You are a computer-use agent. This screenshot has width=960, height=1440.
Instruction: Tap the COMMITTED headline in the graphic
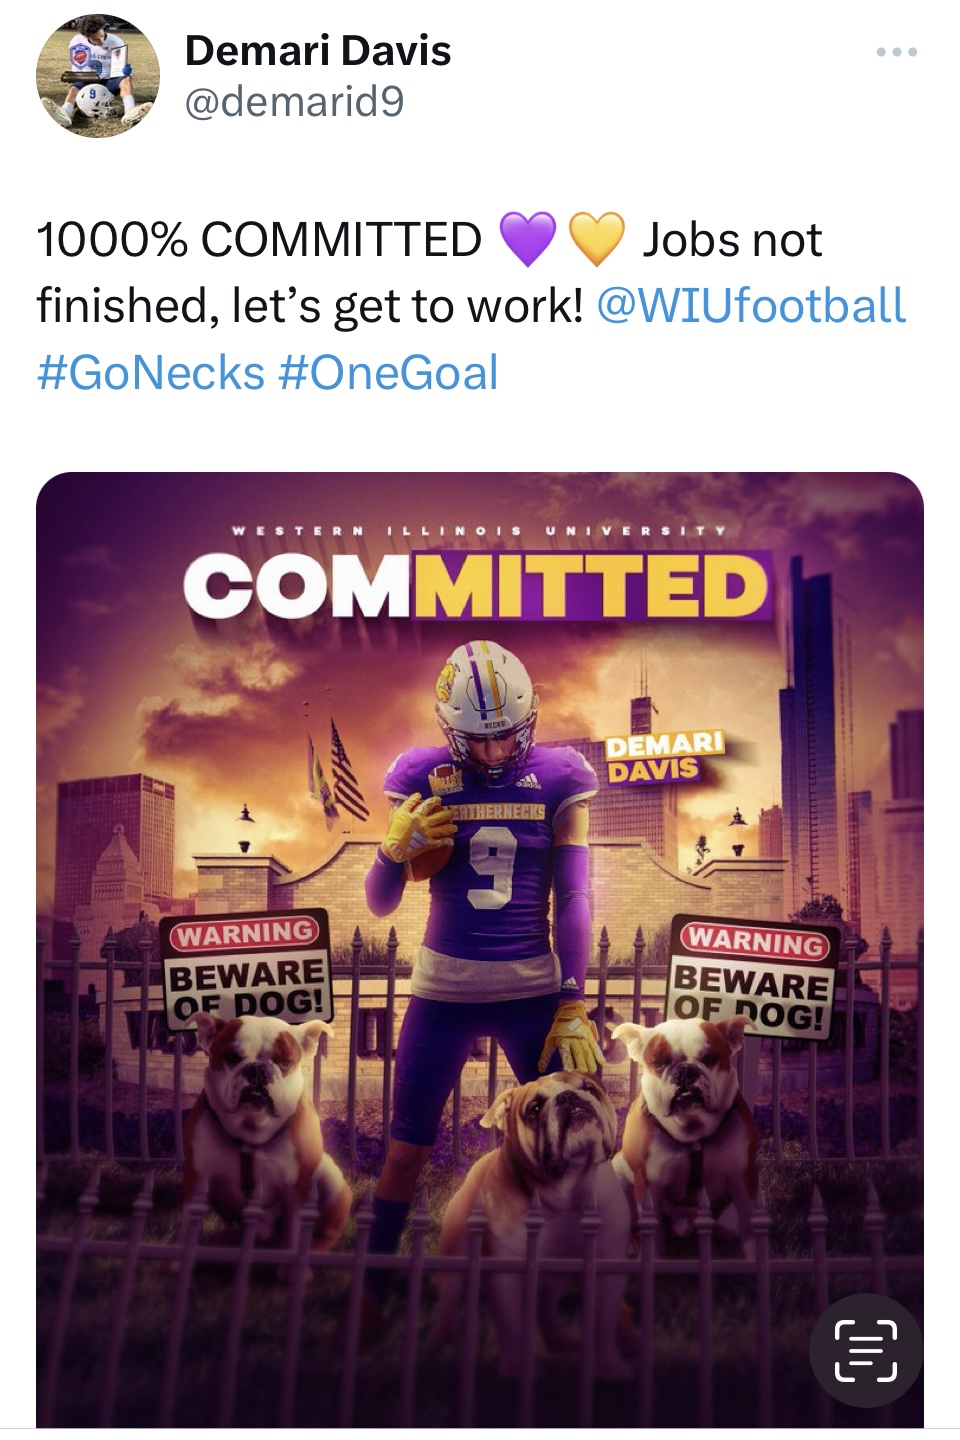(x=476, y=586)
